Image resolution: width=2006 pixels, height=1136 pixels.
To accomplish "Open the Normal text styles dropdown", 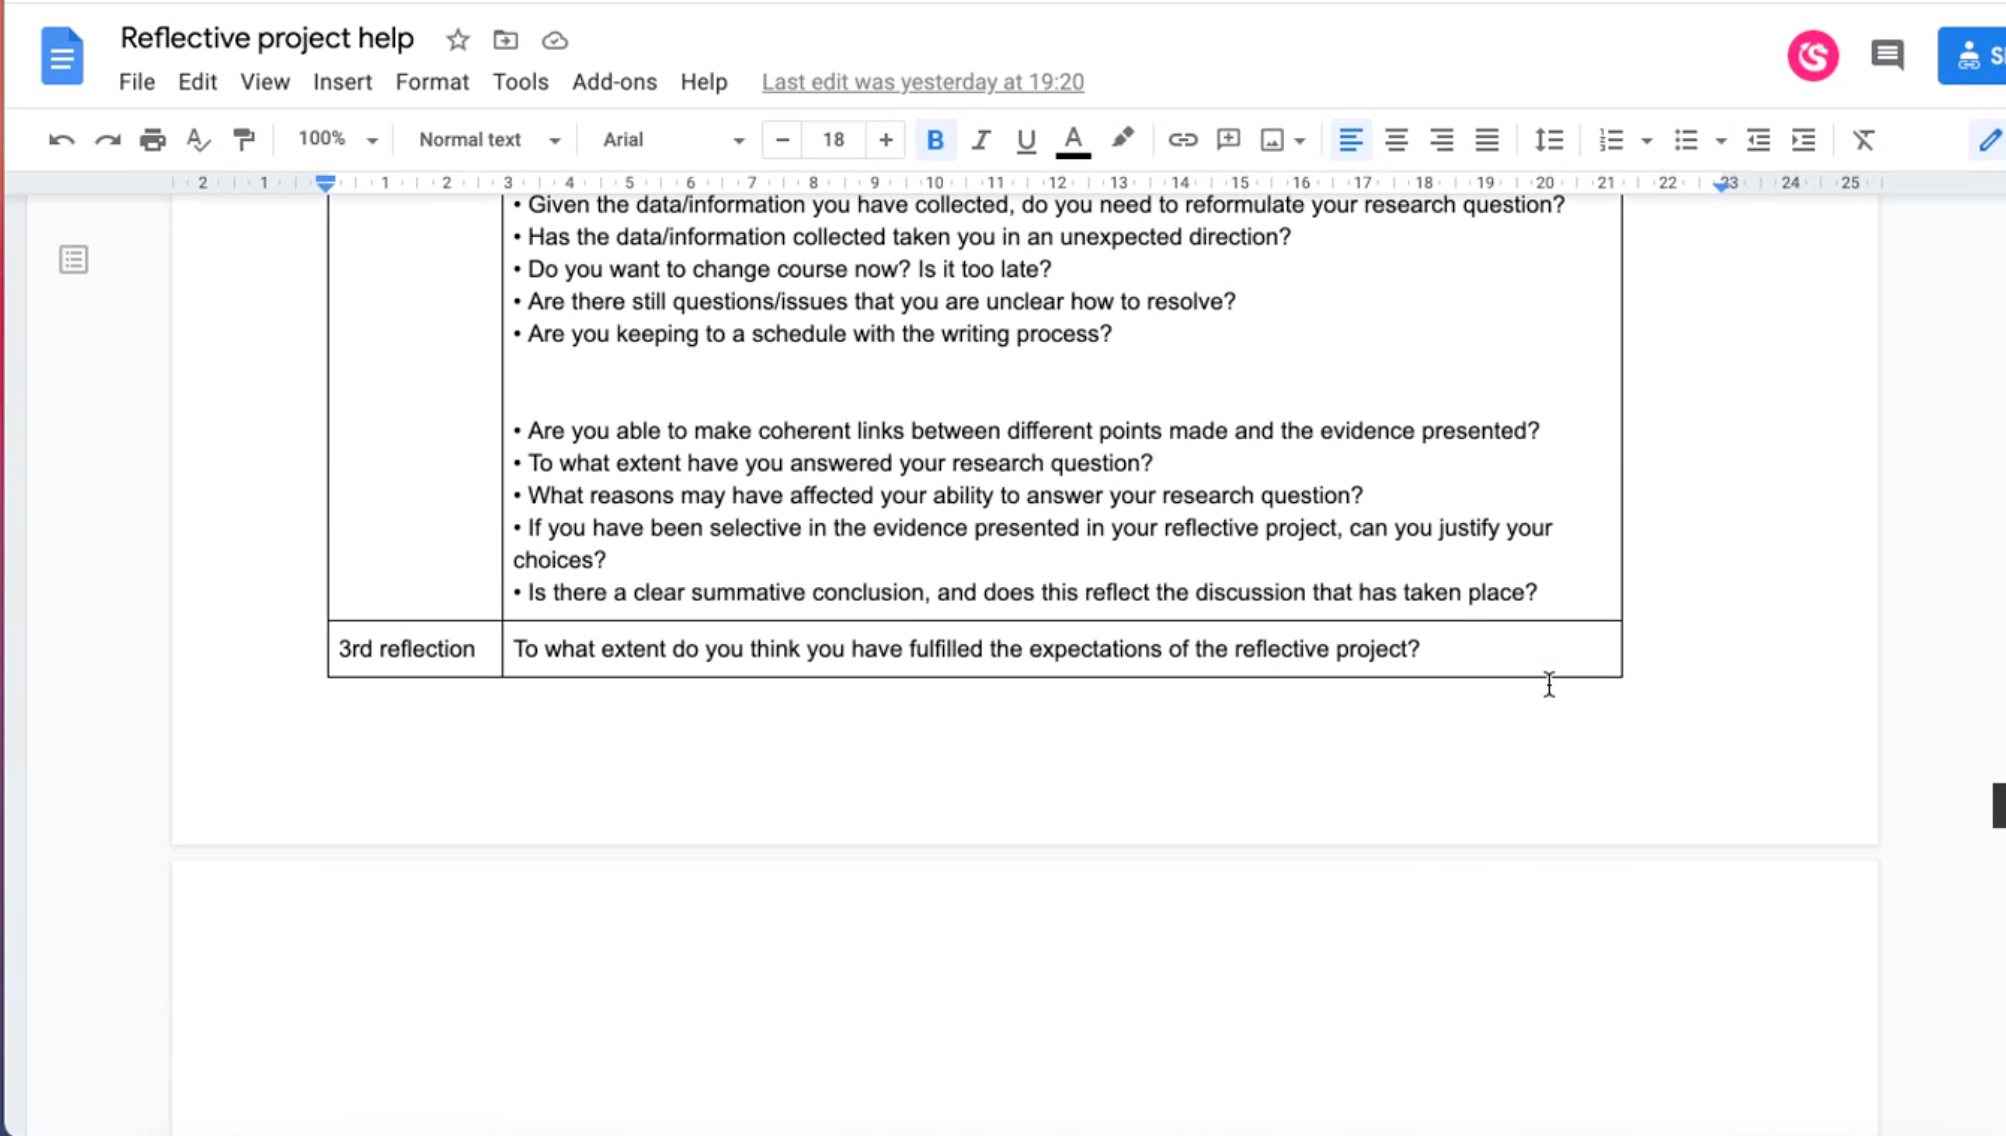I will coord(488,140).
